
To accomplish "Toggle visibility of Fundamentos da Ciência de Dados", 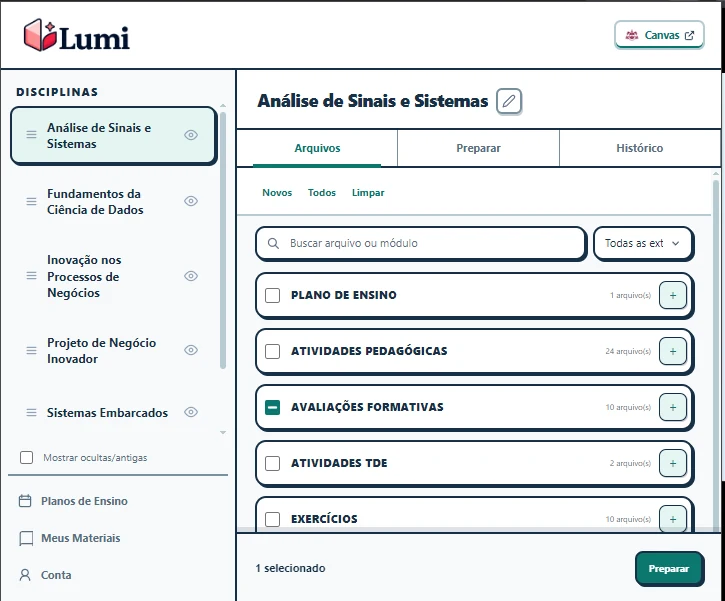I will tap(191, 201).
